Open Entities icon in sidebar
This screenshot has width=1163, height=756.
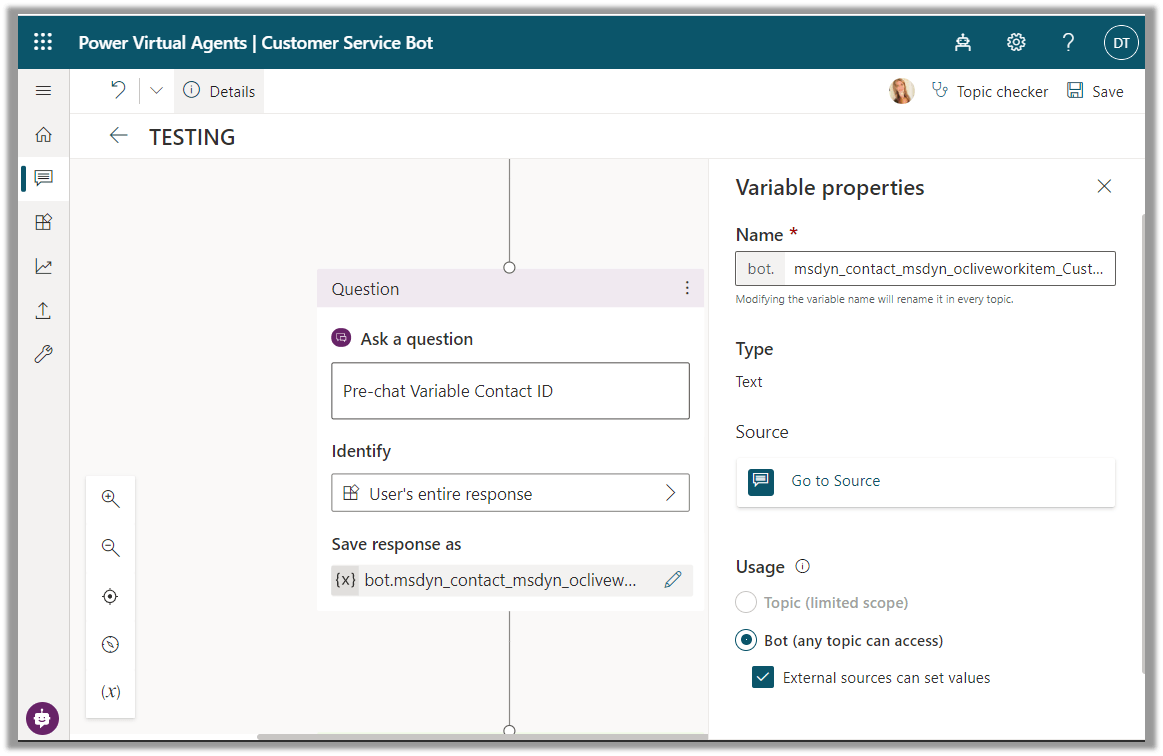pos(44,222)
